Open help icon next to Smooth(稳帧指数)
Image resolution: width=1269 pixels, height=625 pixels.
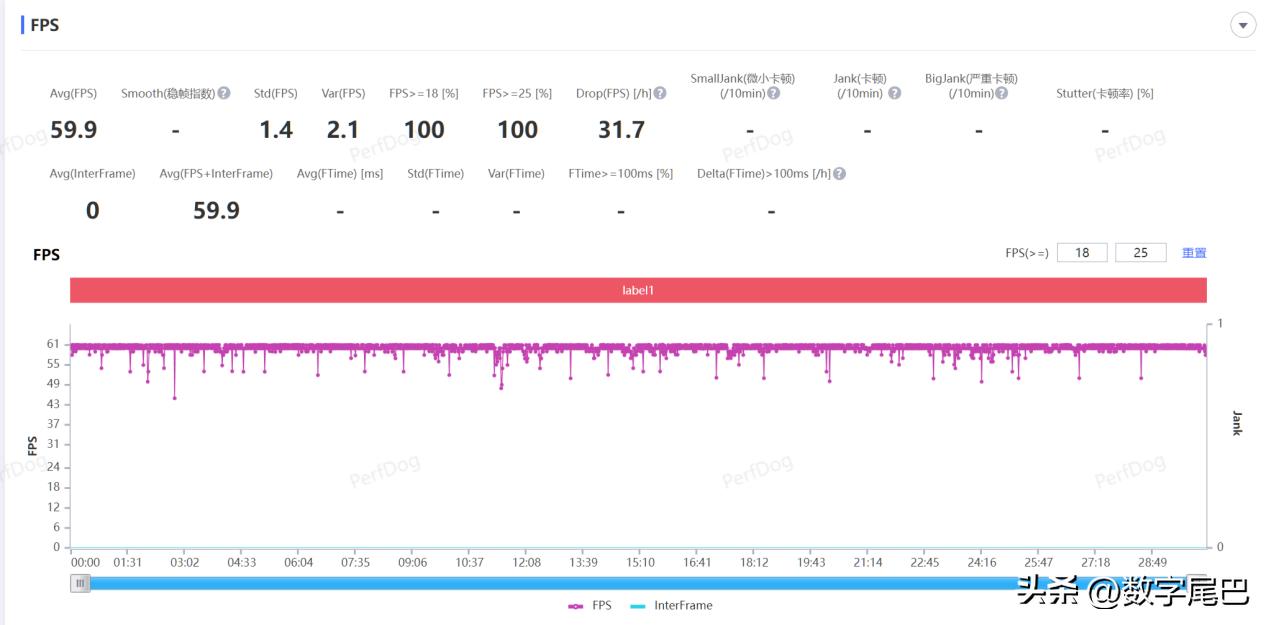(224, 93)
